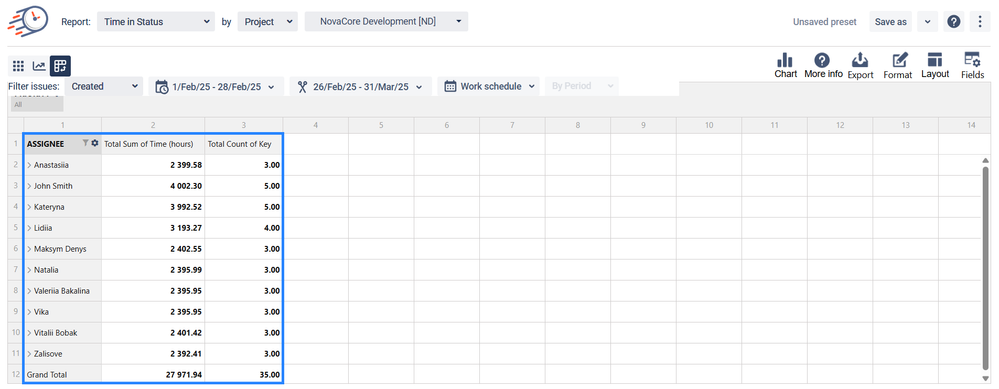Click the Save as button
The height and width of the screenshot is (389, 999).
[x=890, y=22]
